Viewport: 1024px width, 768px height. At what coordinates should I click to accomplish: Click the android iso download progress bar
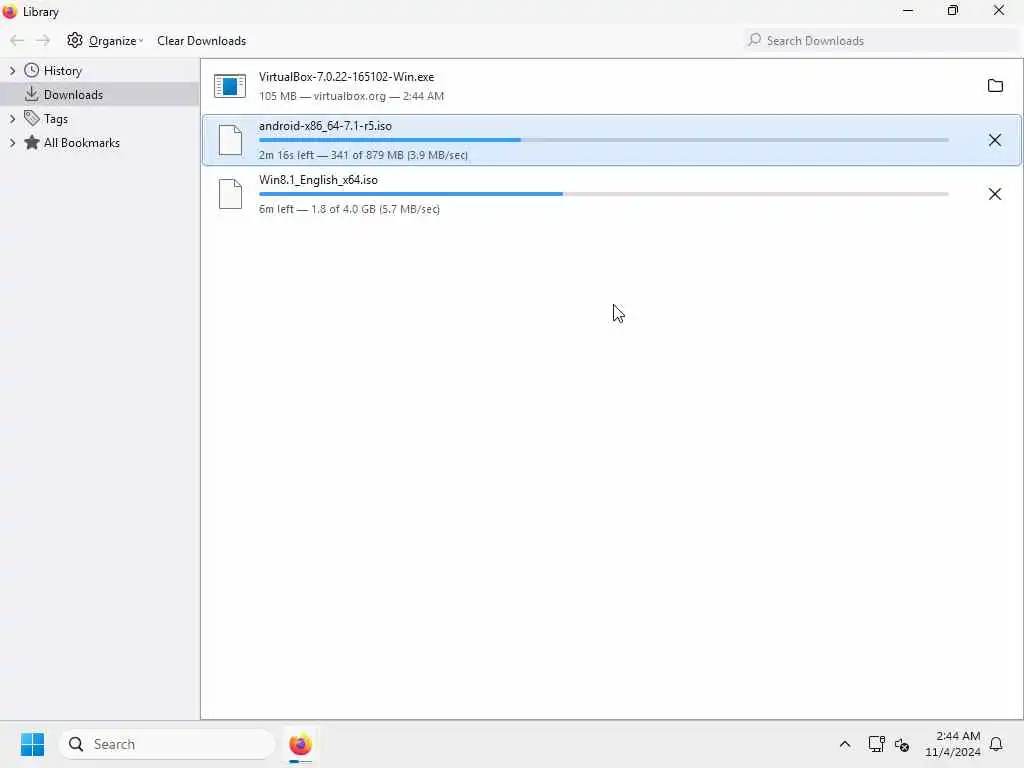603,140
